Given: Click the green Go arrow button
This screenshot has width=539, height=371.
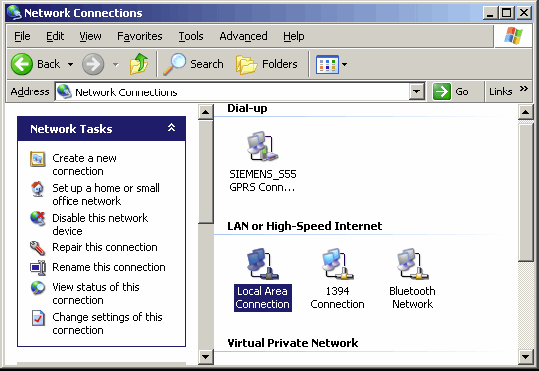Looking at the screenshot, I should pos(442,91).
